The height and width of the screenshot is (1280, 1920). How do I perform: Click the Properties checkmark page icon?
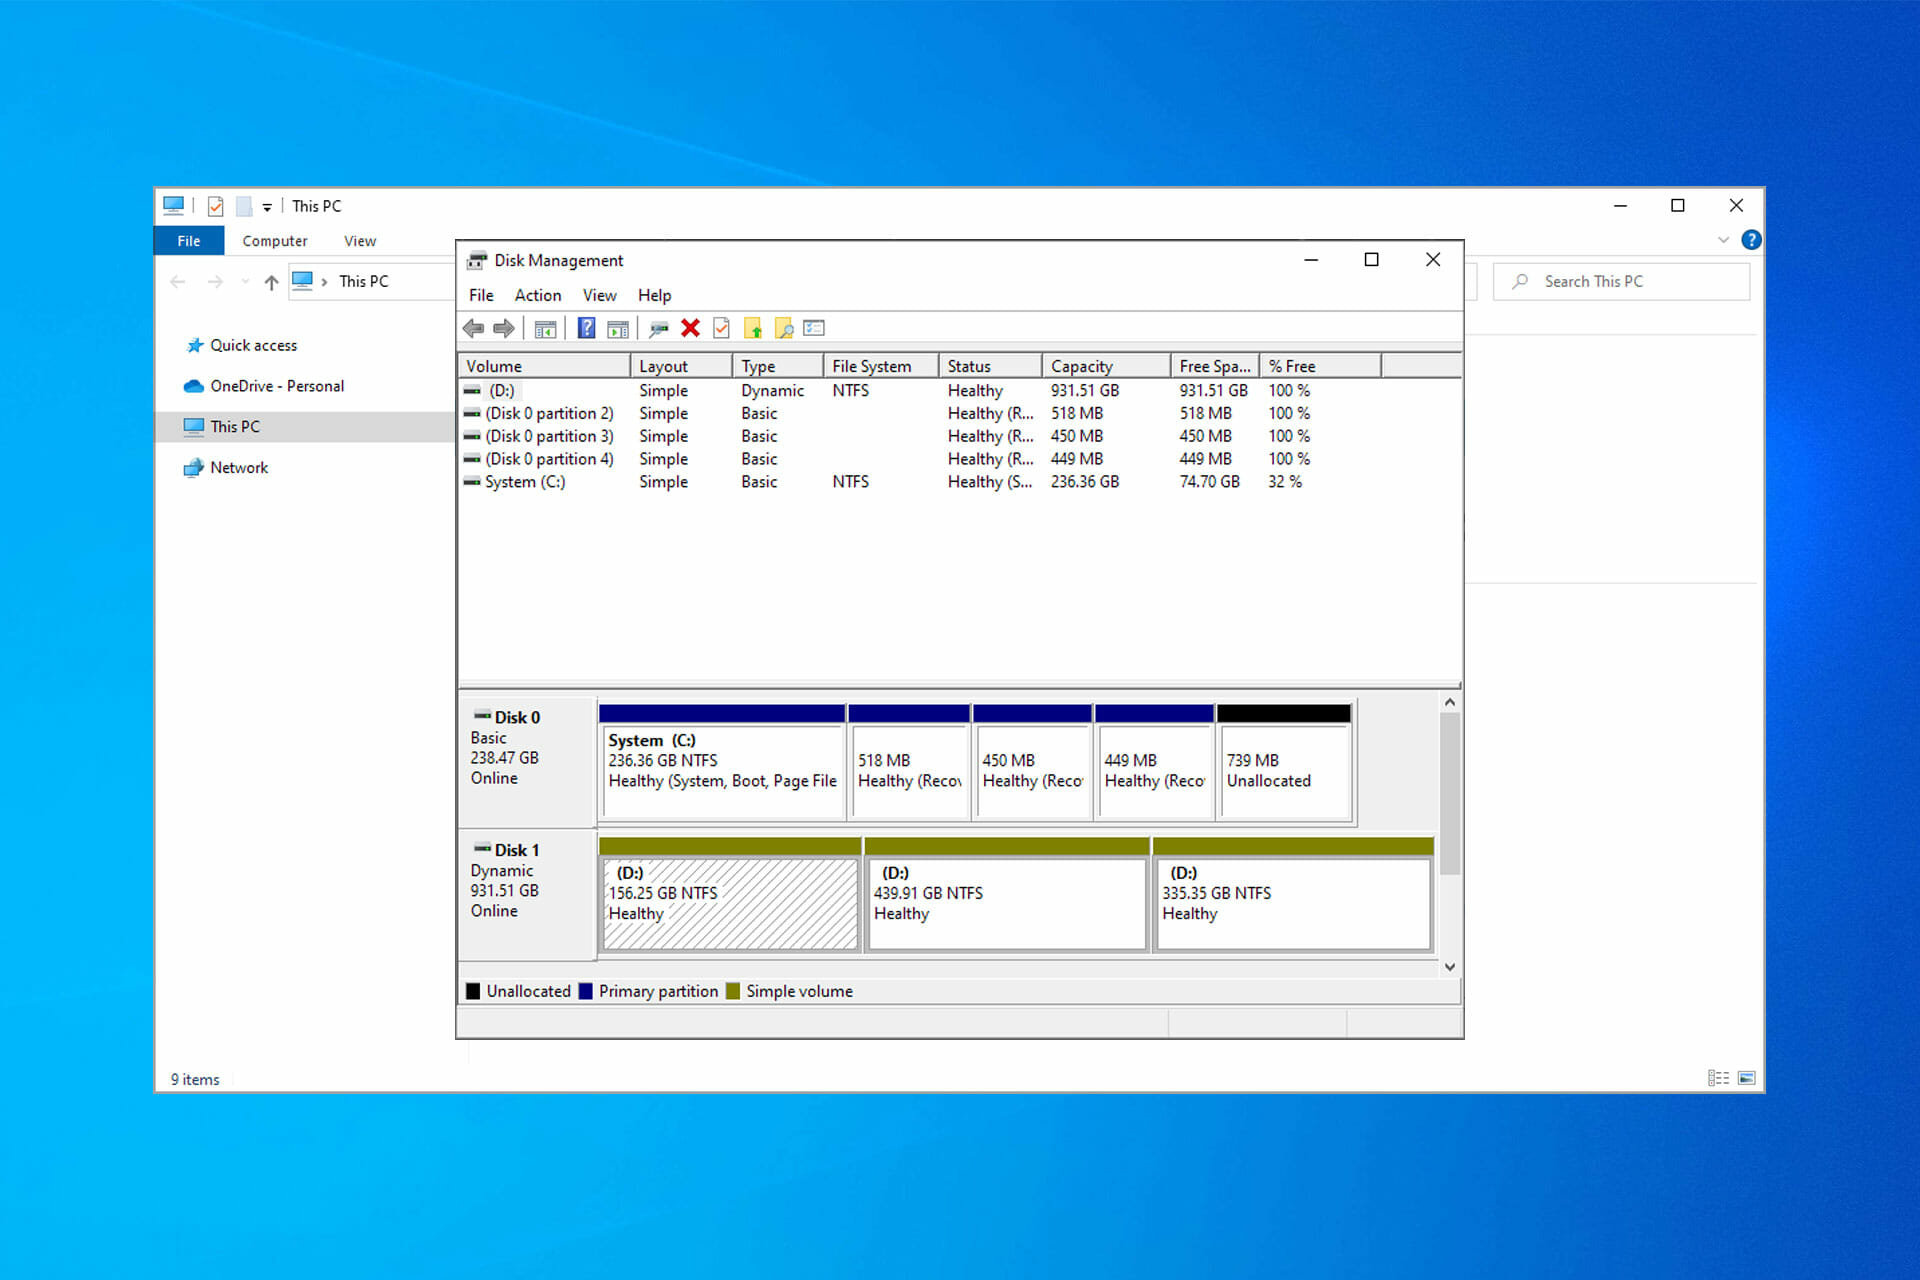click(x=721, y=328)
